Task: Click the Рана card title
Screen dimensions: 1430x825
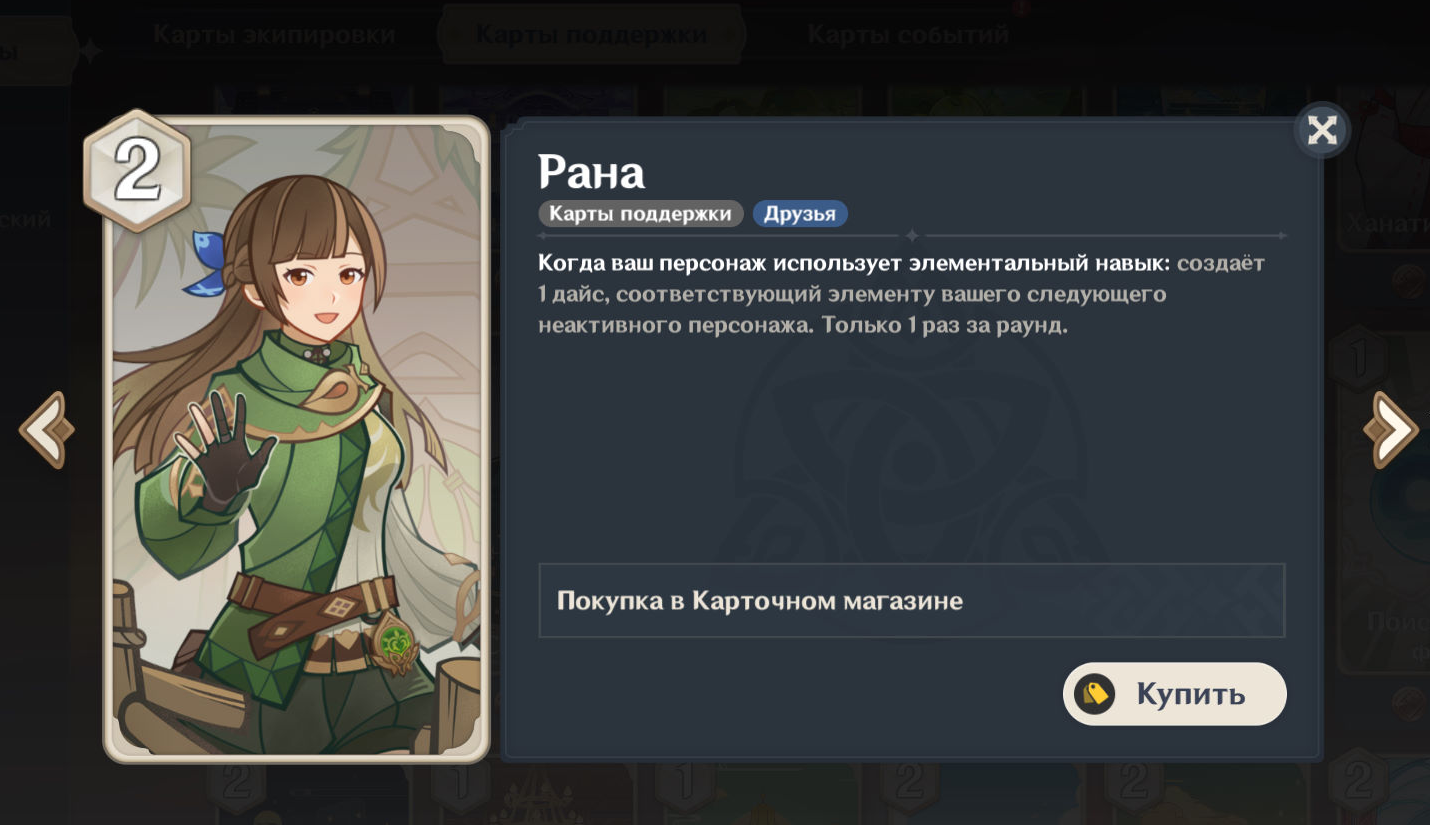Action: point(592,172)
